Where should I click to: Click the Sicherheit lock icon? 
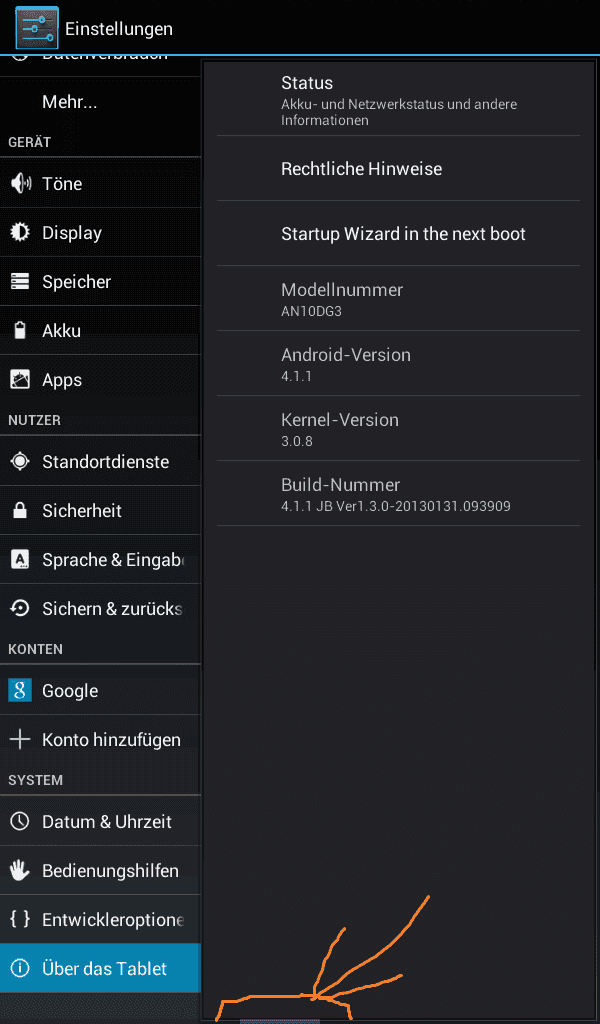21,511
